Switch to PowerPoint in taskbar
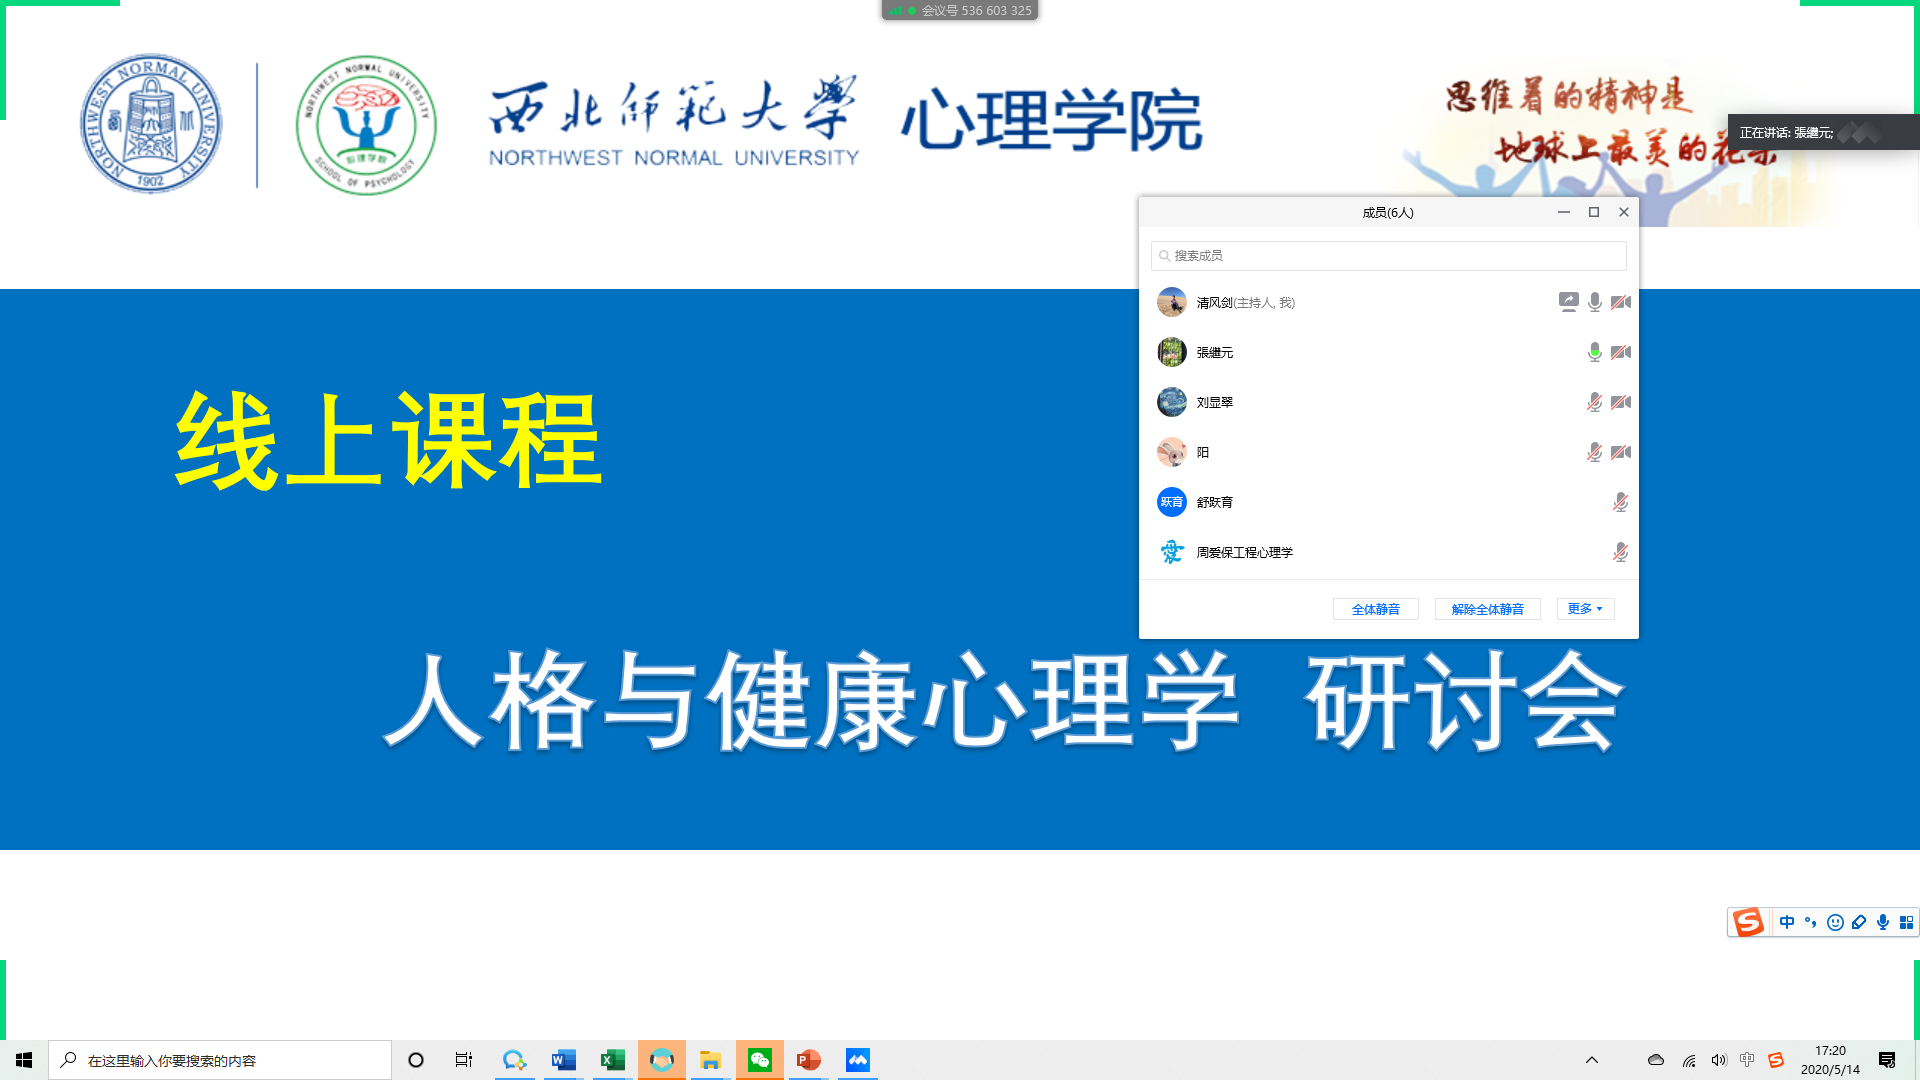This screenshot has height=1080, width=1920. [808, 1060]
